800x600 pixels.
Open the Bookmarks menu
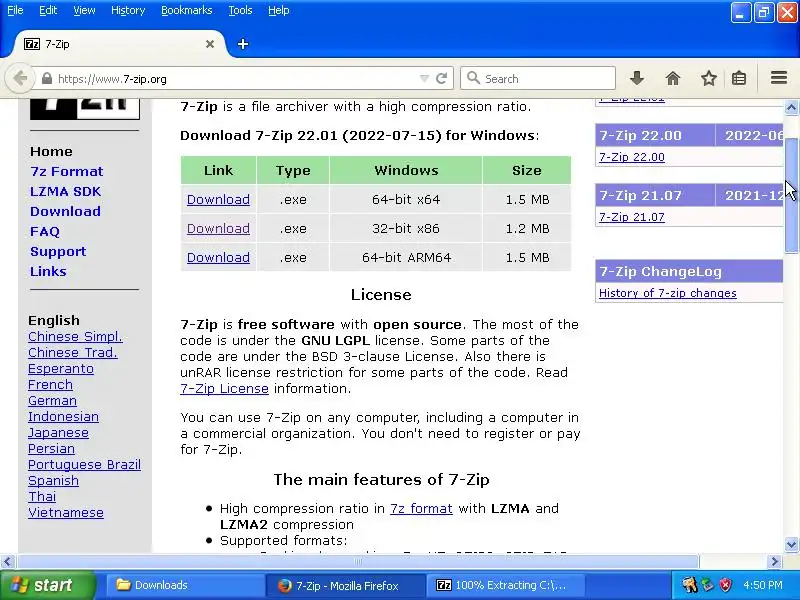click(x=187, y=10)
